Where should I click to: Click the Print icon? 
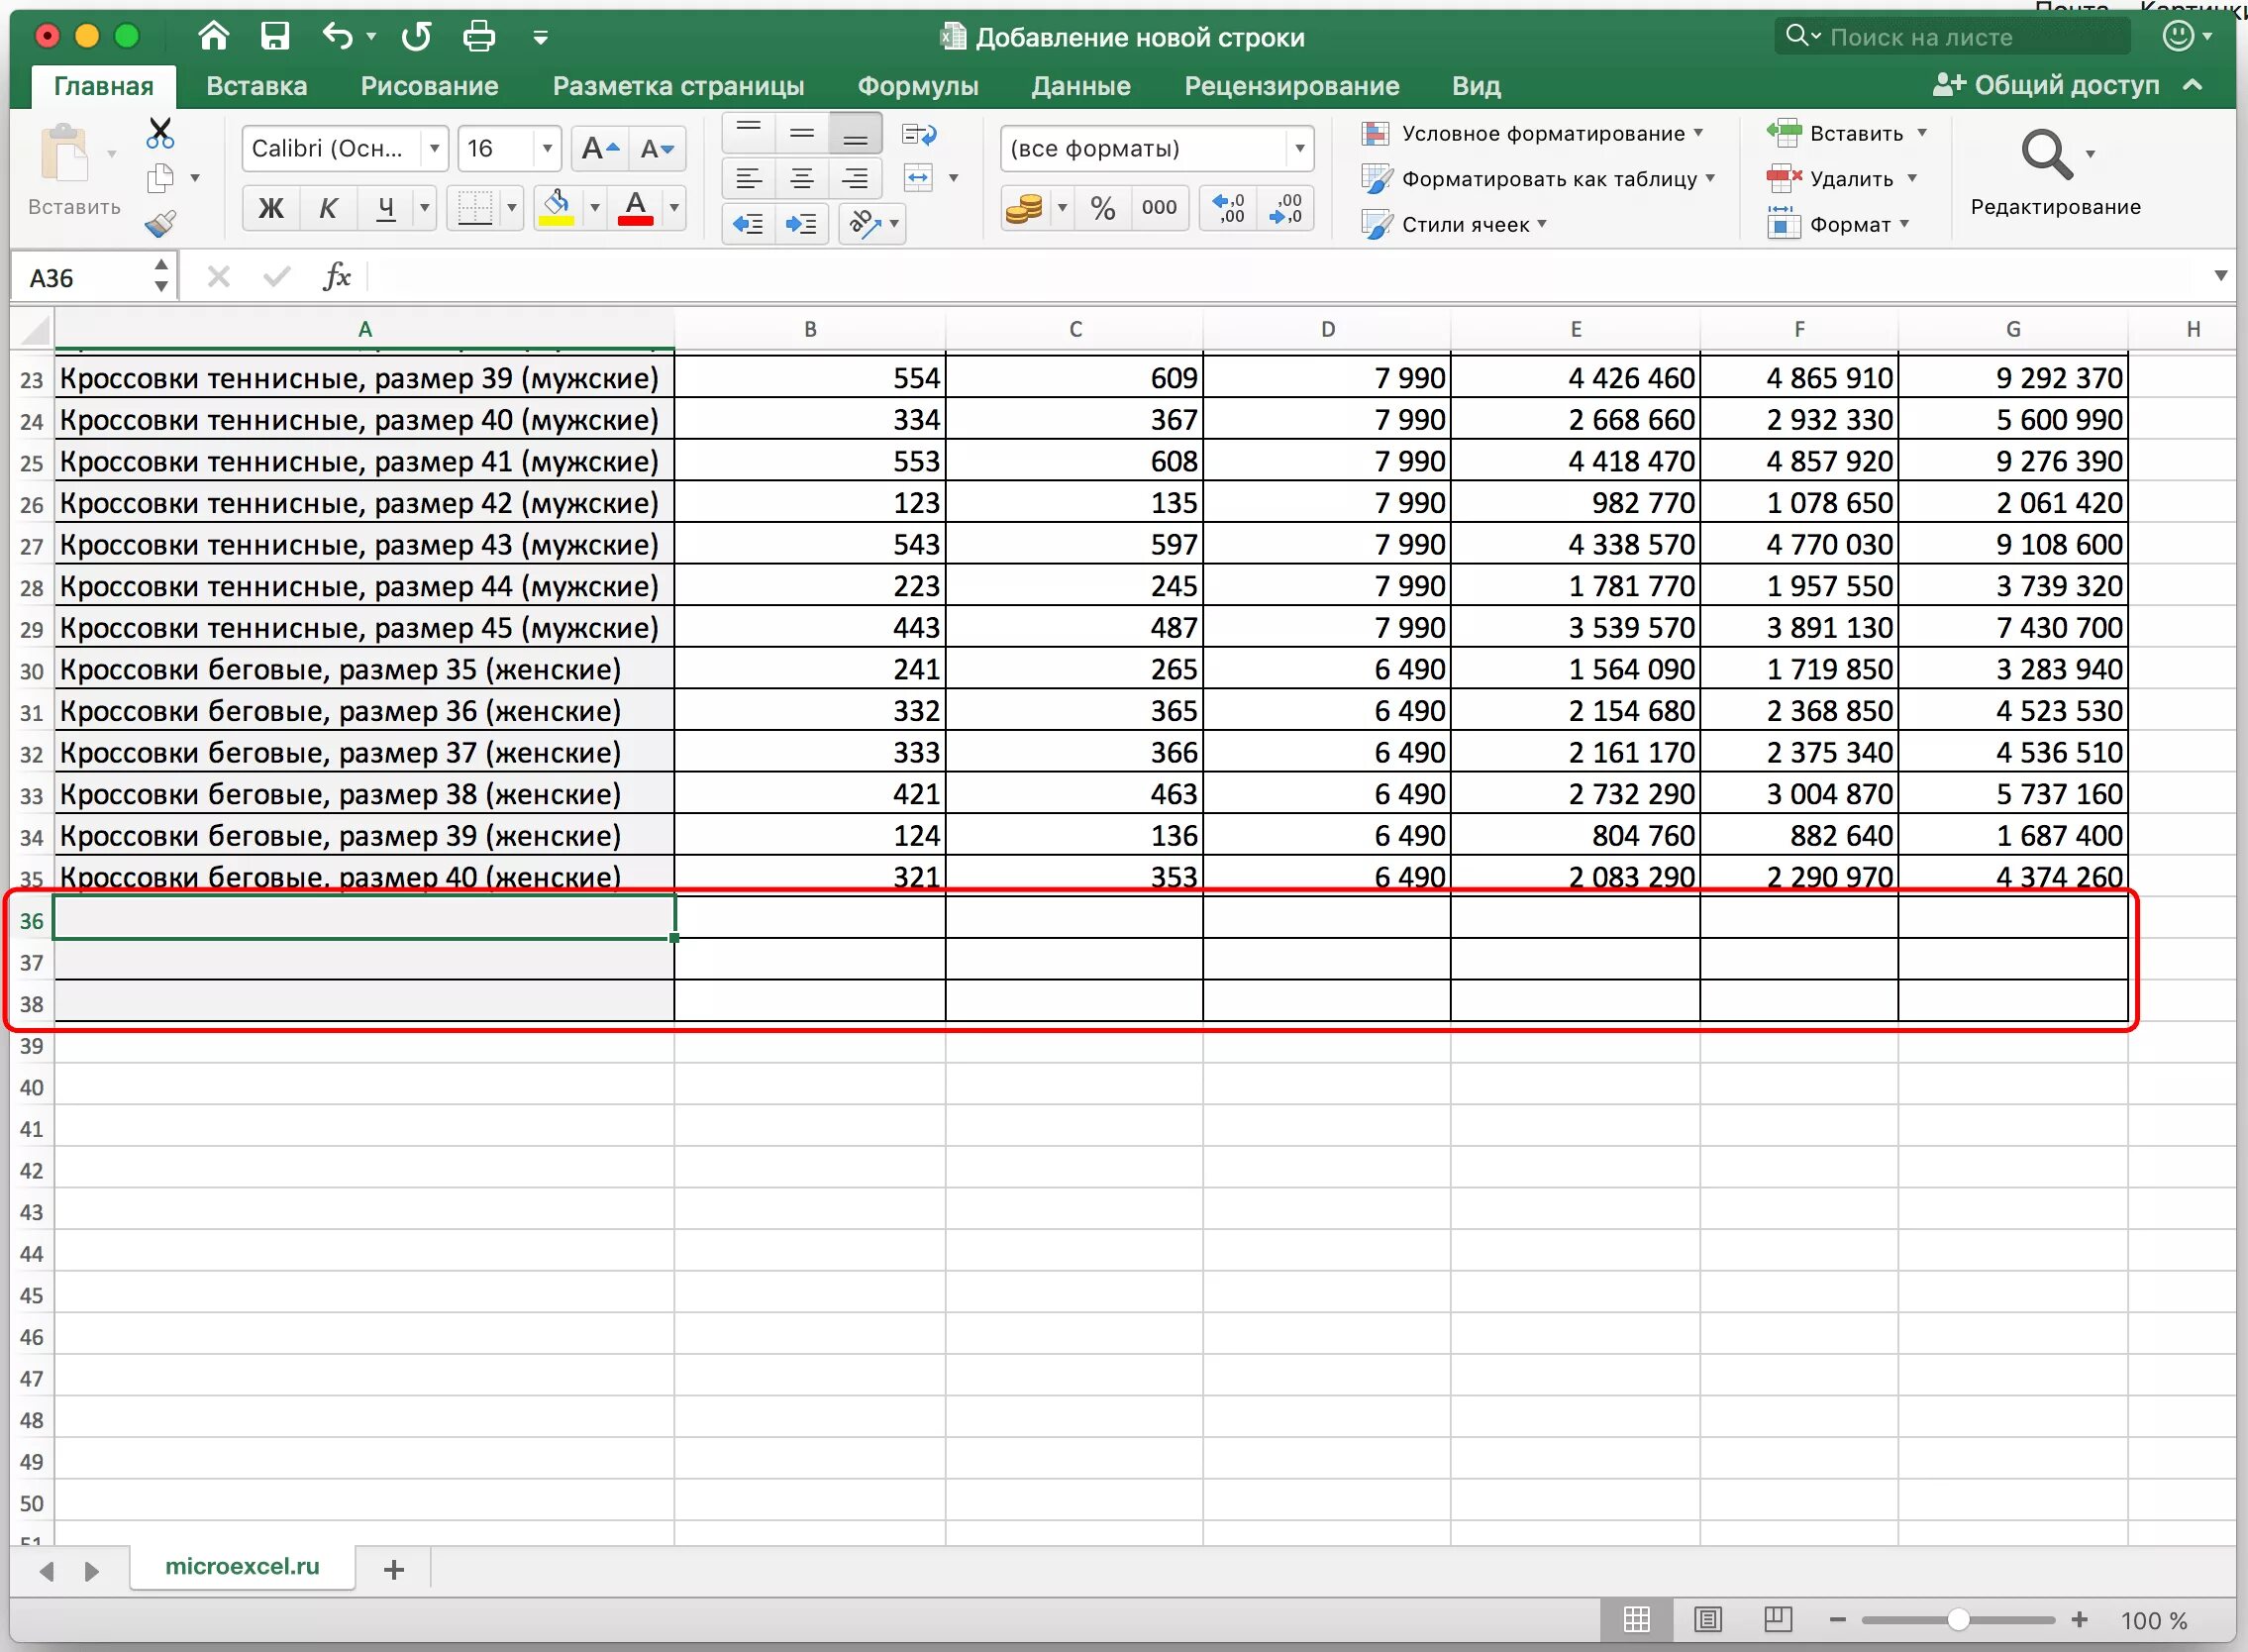coord(478,37)
